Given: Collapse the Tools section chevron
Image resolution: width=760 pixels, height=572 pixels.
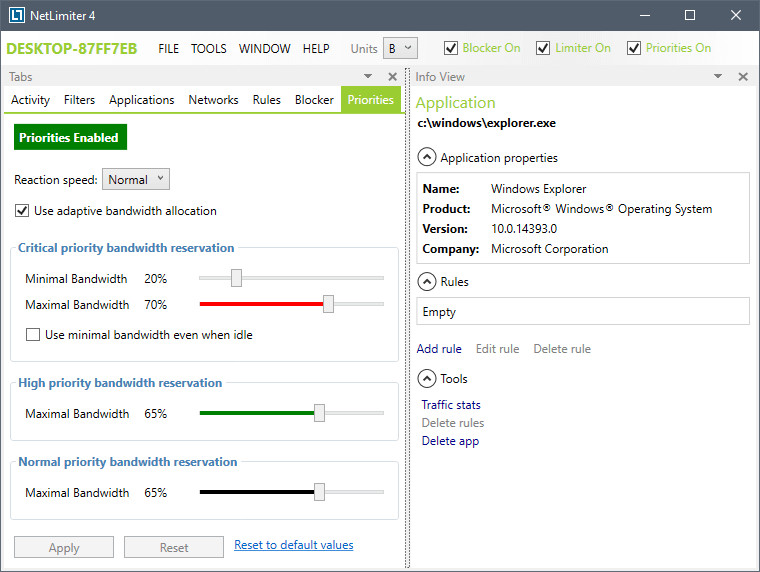Looking at the screenshot, I should coord(427,379).
